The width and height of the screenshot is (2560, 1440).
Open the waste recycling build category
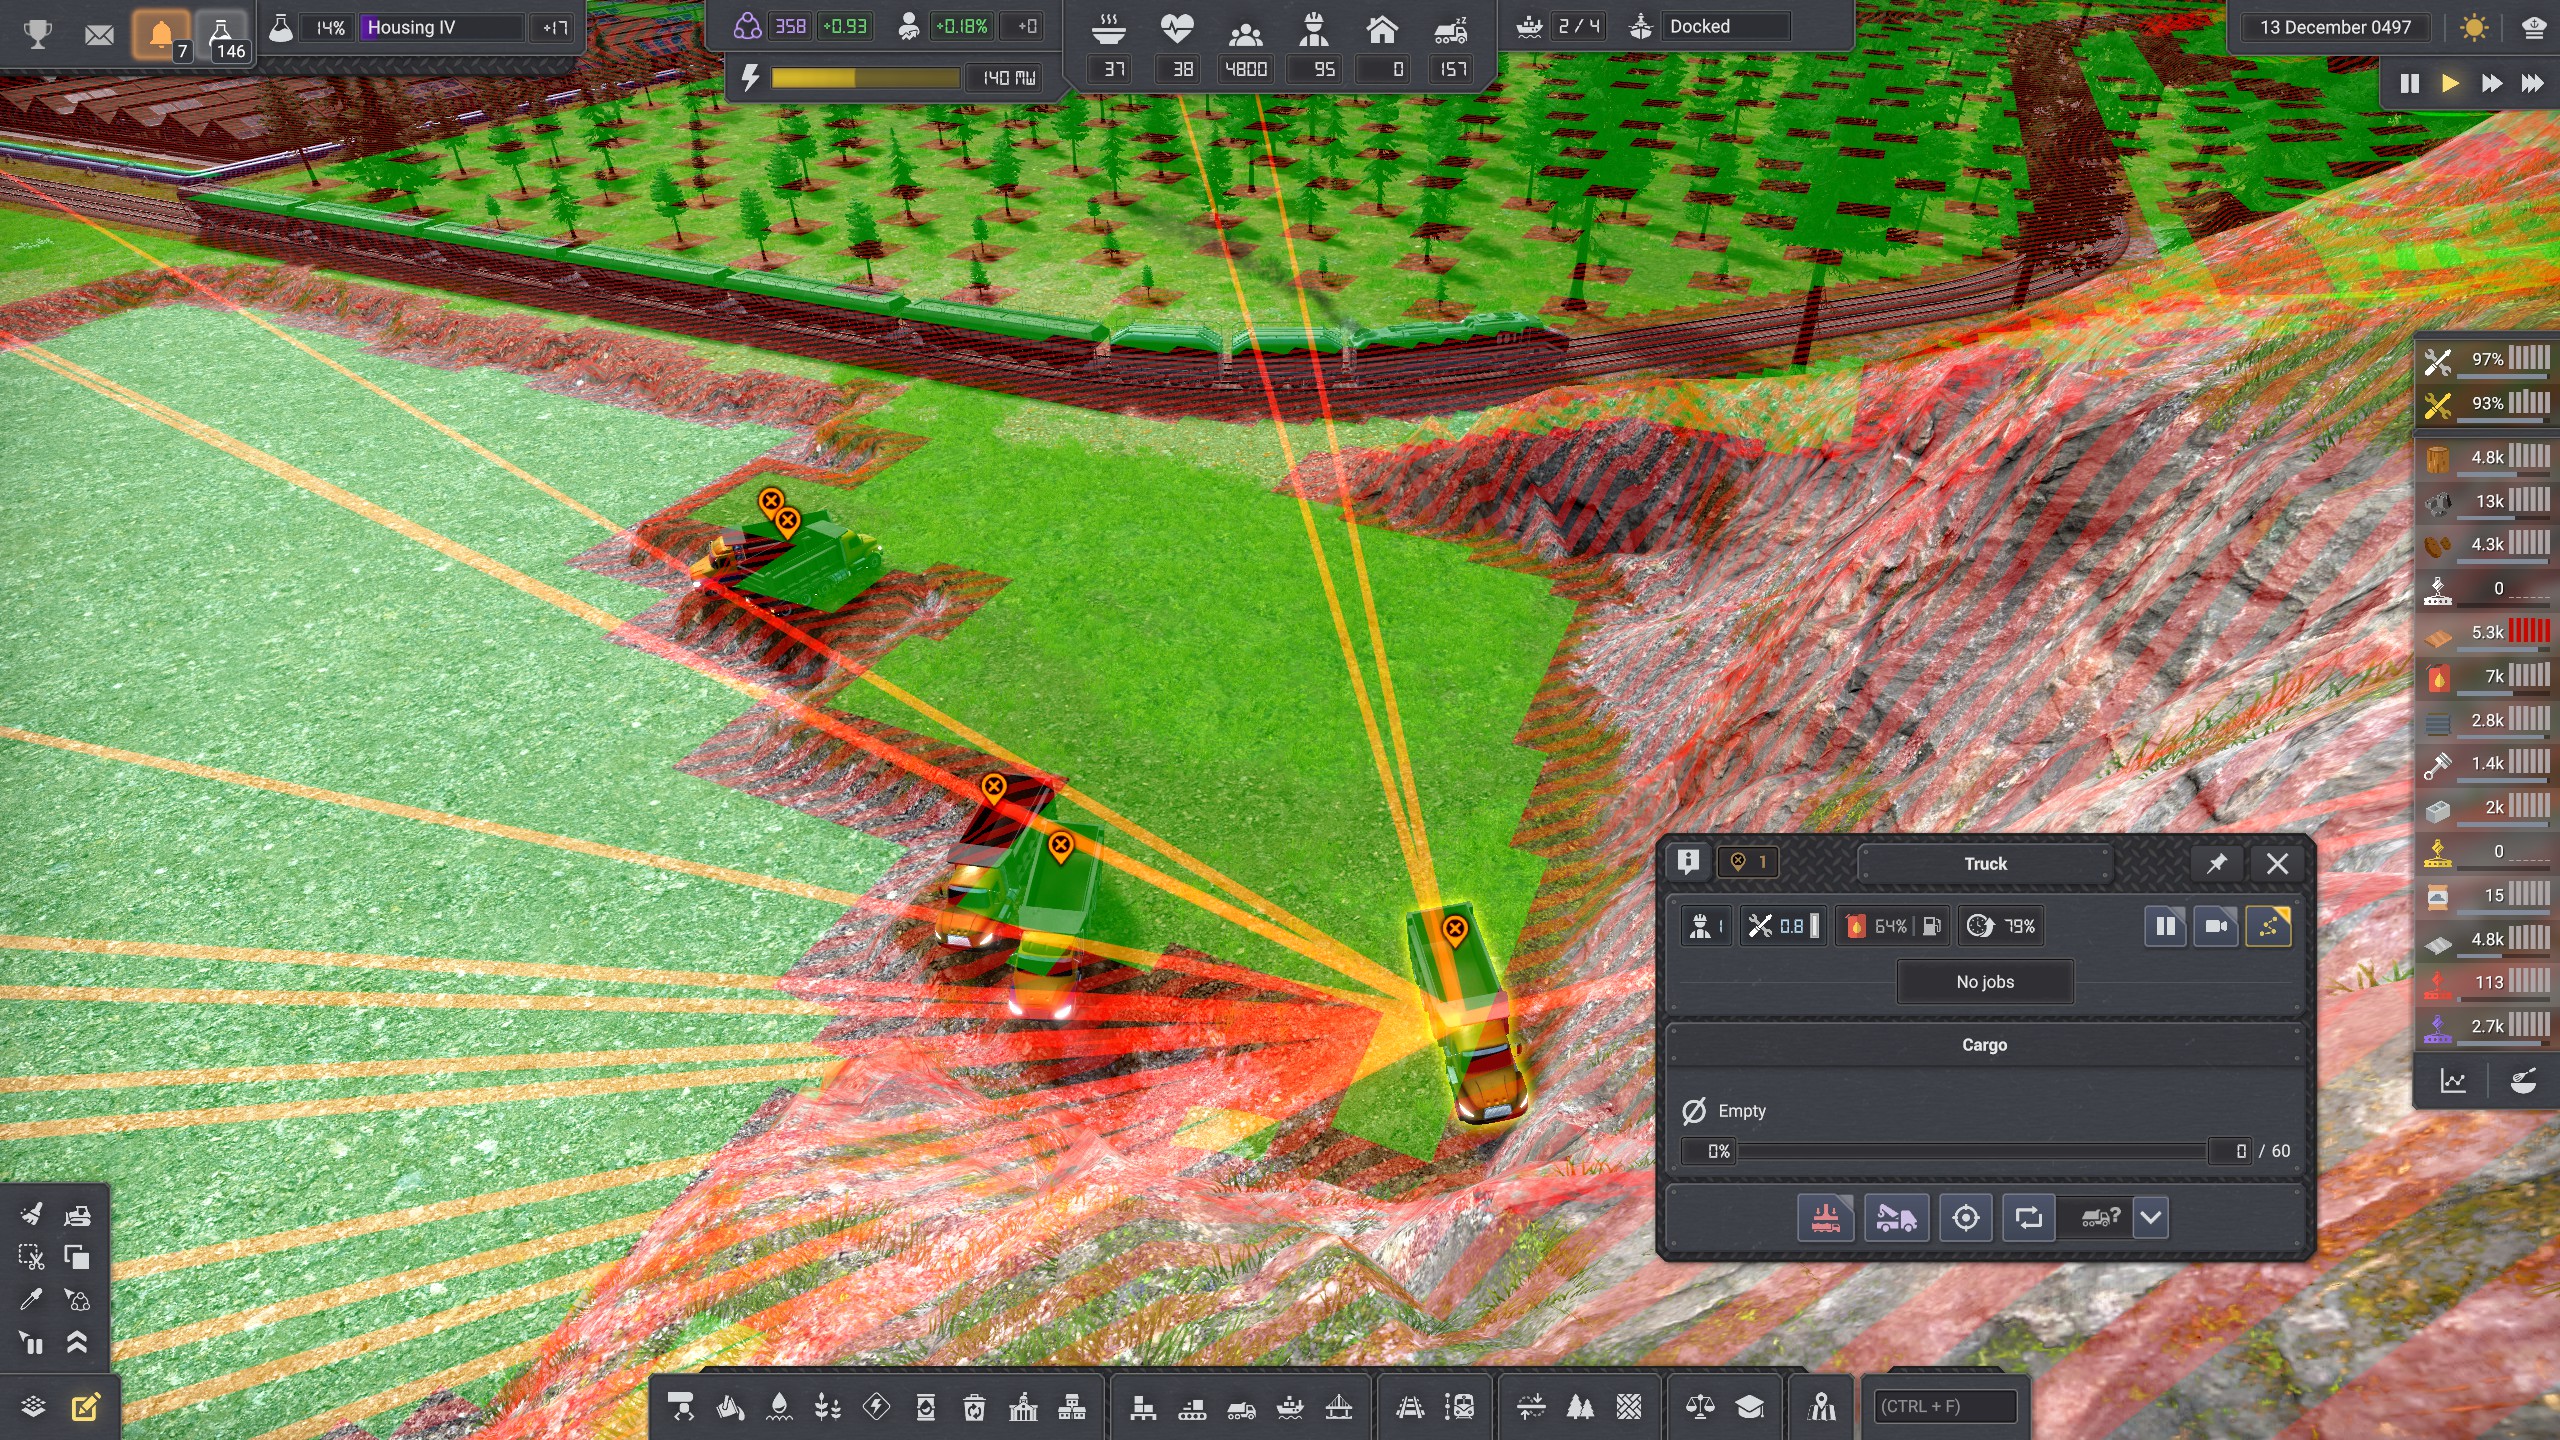point(974,1408)
